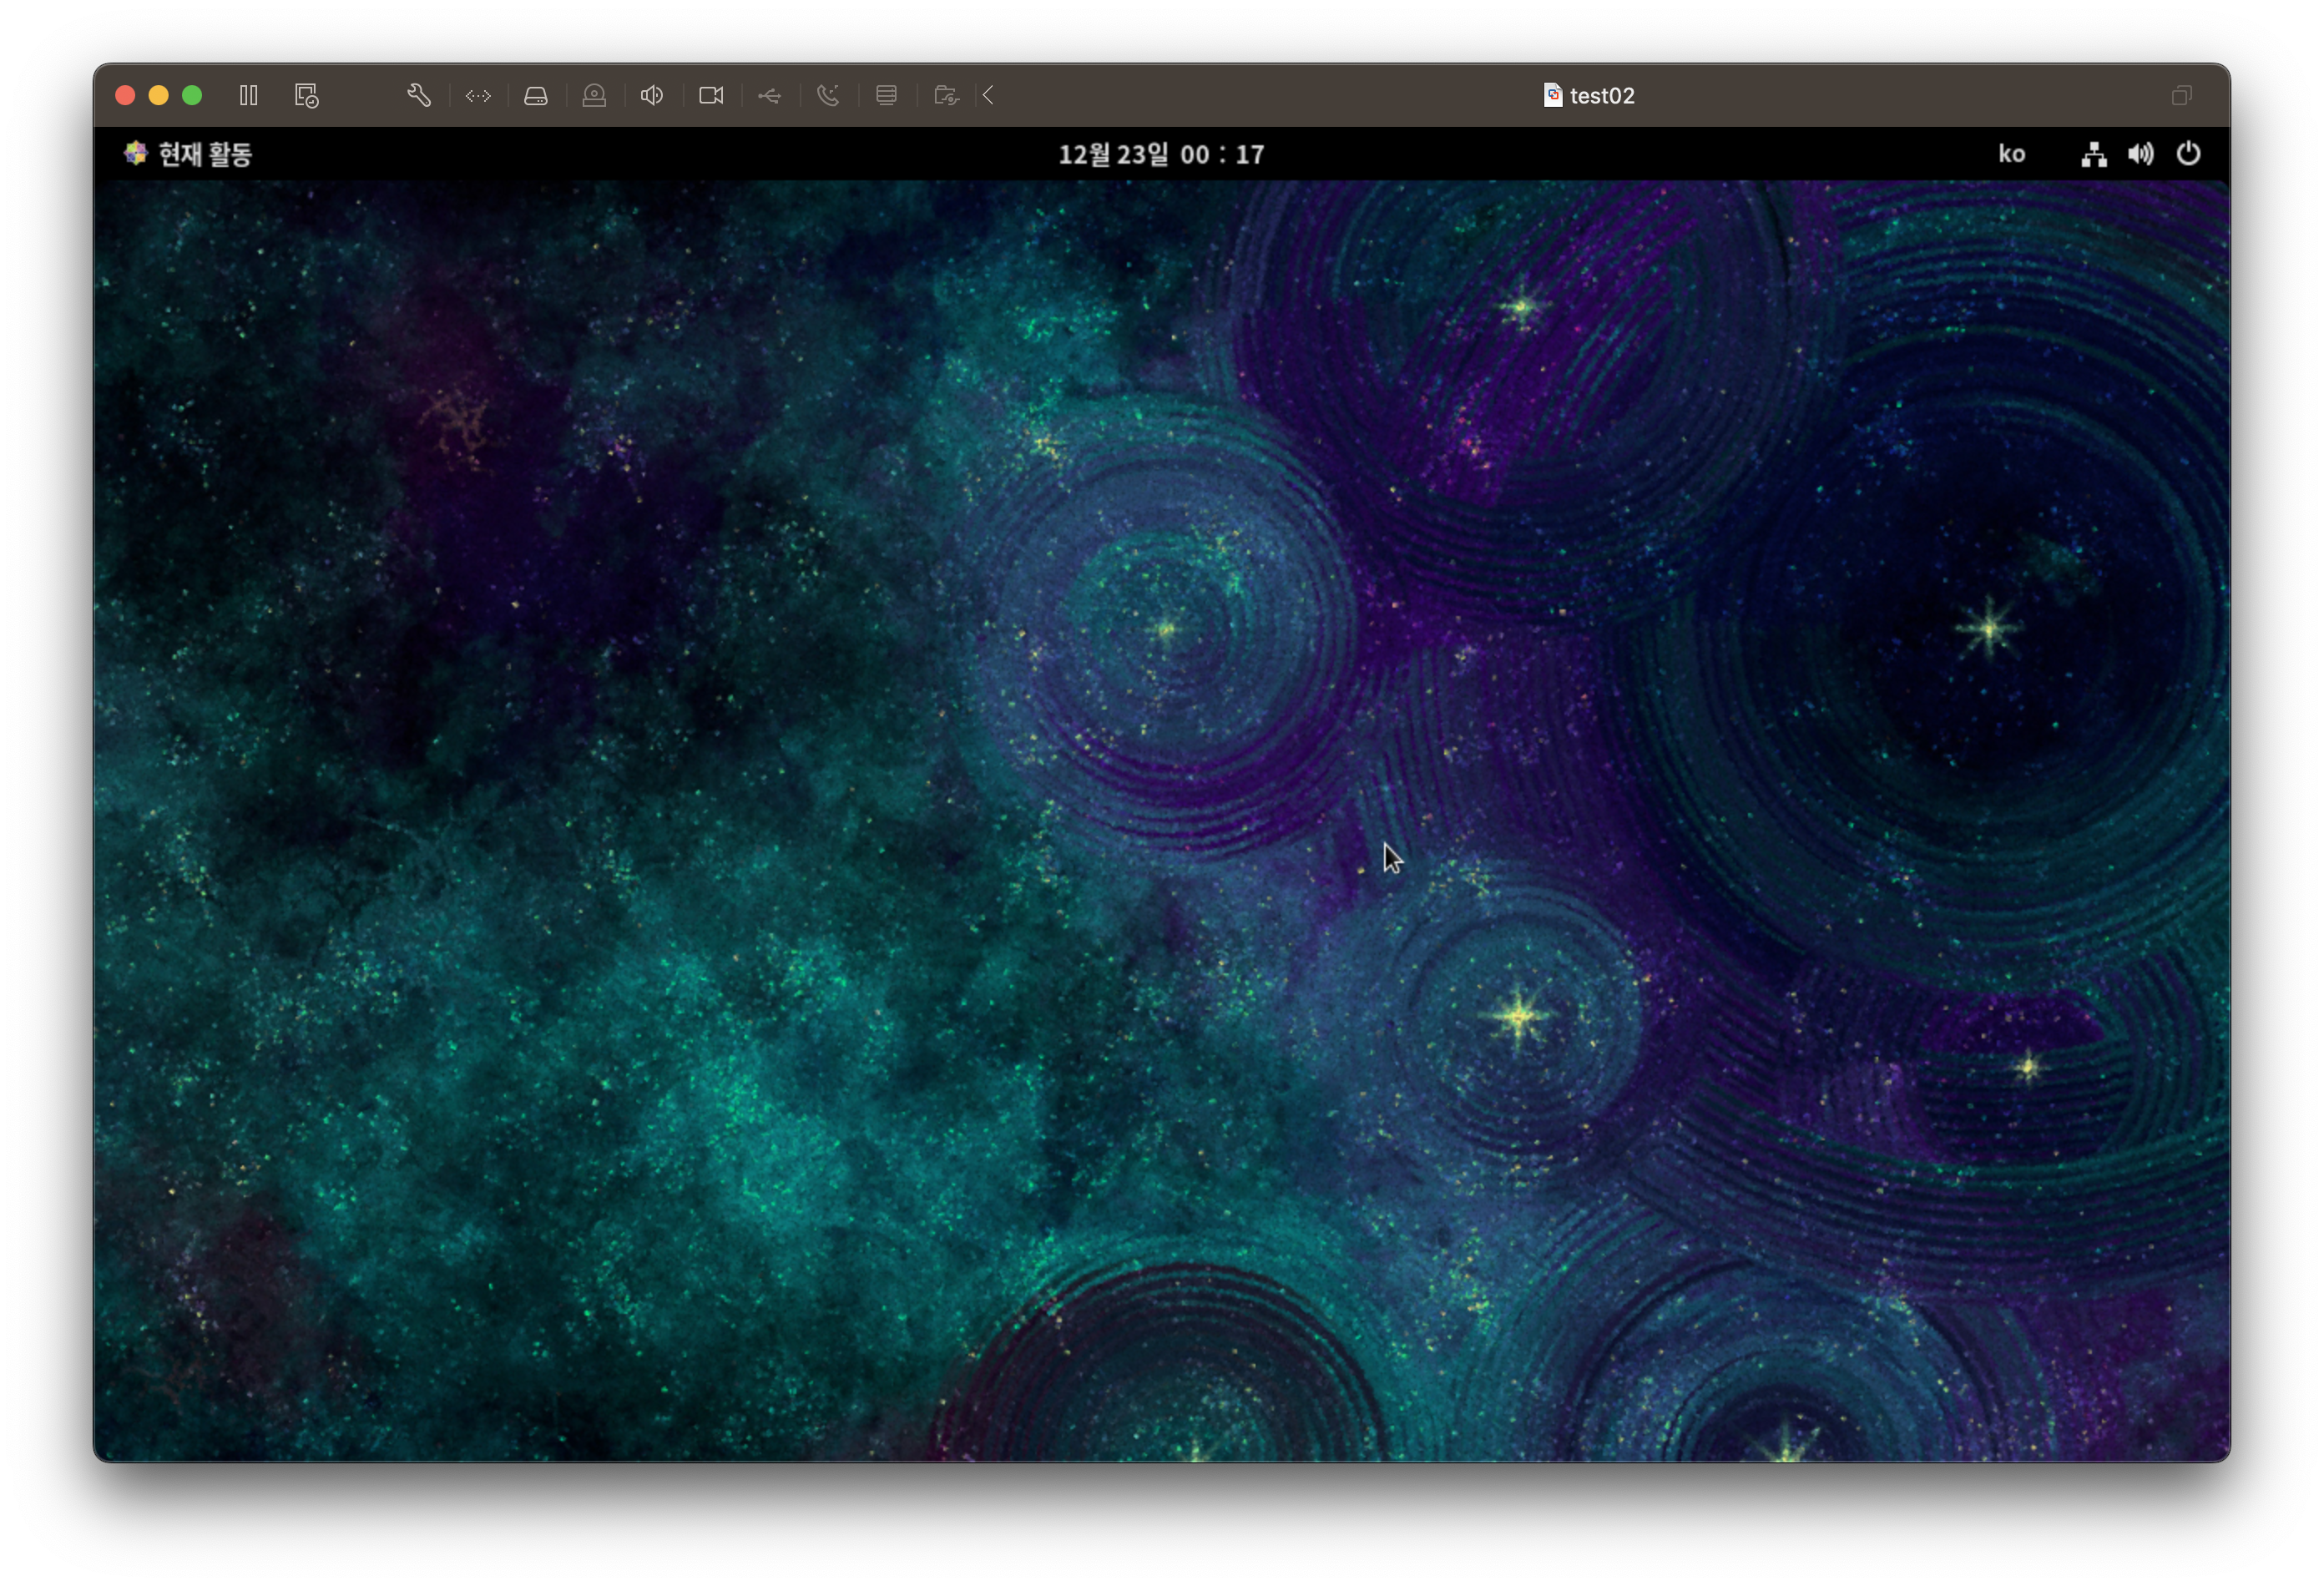Click the network adapter arrows icon
The height and width of the screenshot is (1586, 2324).
[x=478, y=95]
